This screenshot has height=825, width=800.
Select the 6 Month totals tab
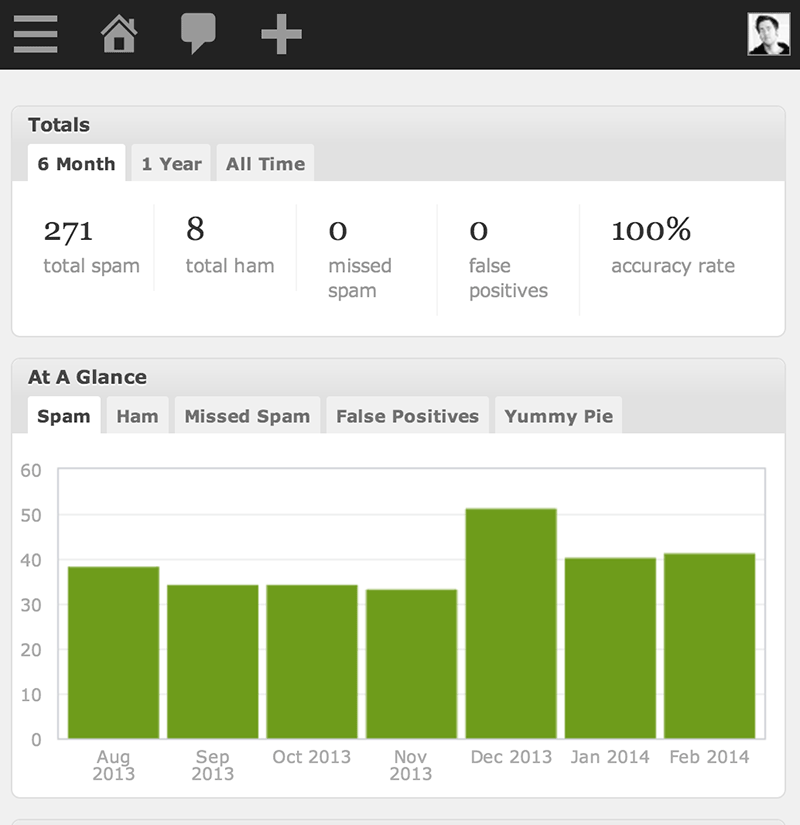[x=76, y=164]
